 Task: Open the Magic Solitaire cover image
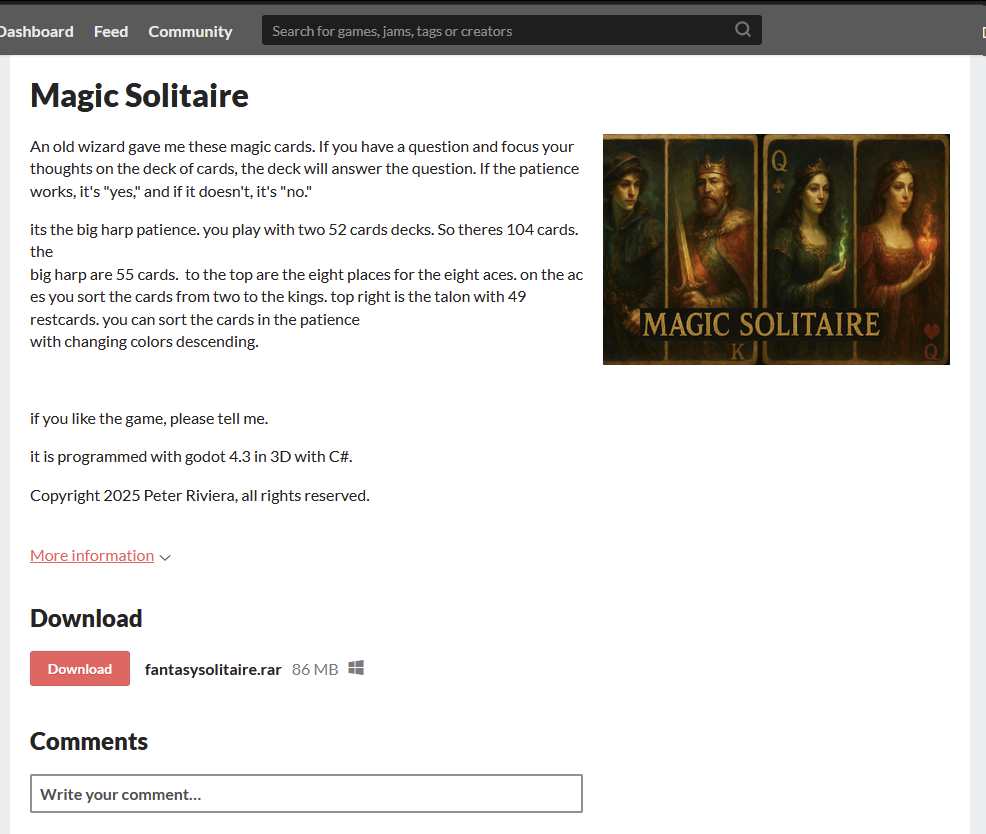point(776,249)
